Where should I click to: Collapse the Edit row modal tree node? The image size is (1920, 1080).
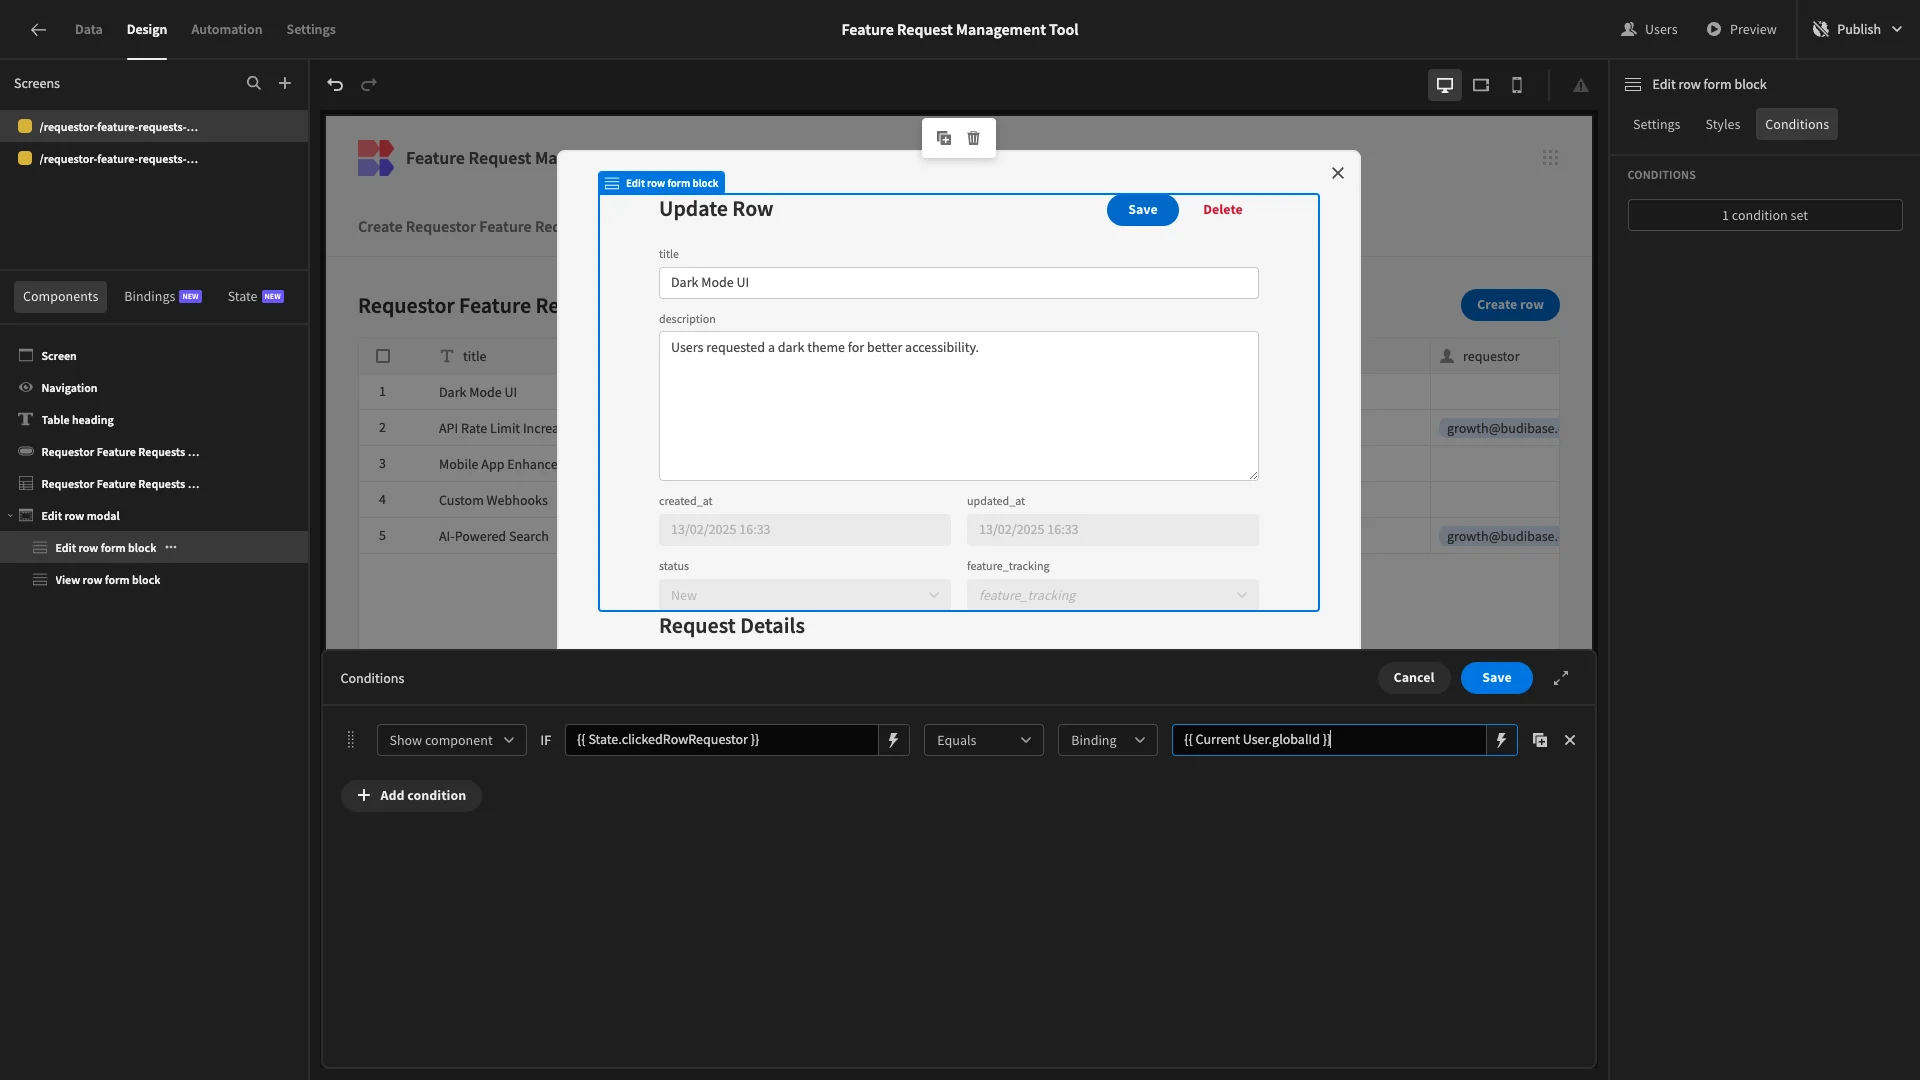[10, 516]
